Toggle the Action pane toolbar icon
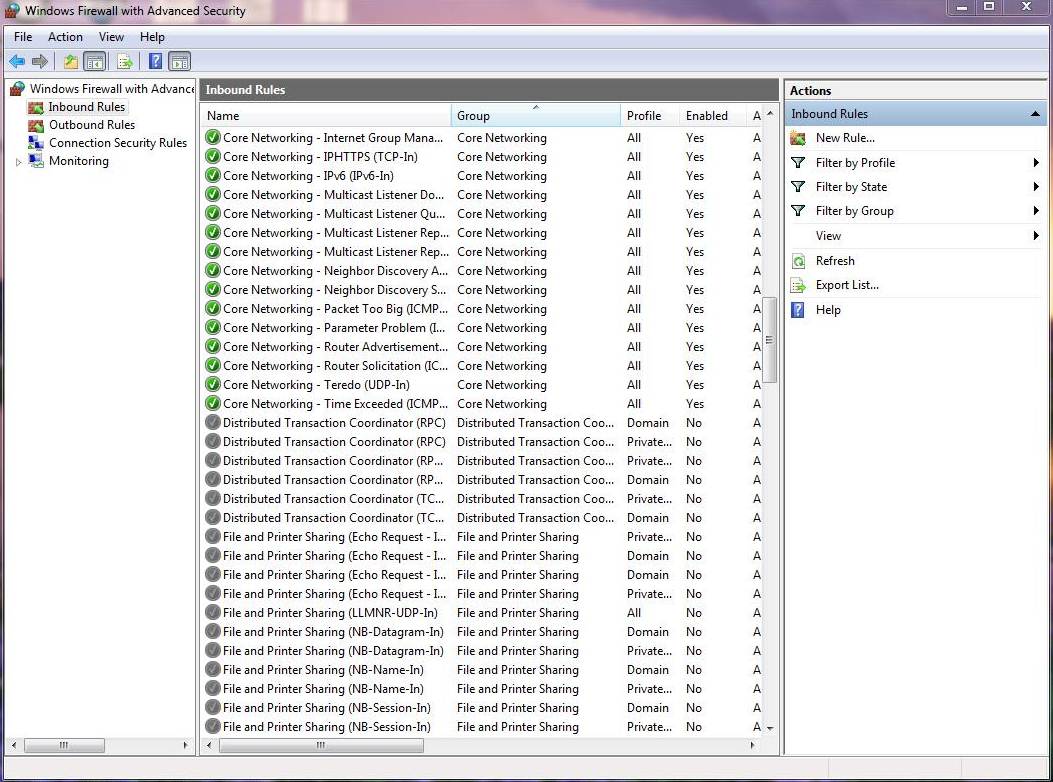 coord(179,62)
